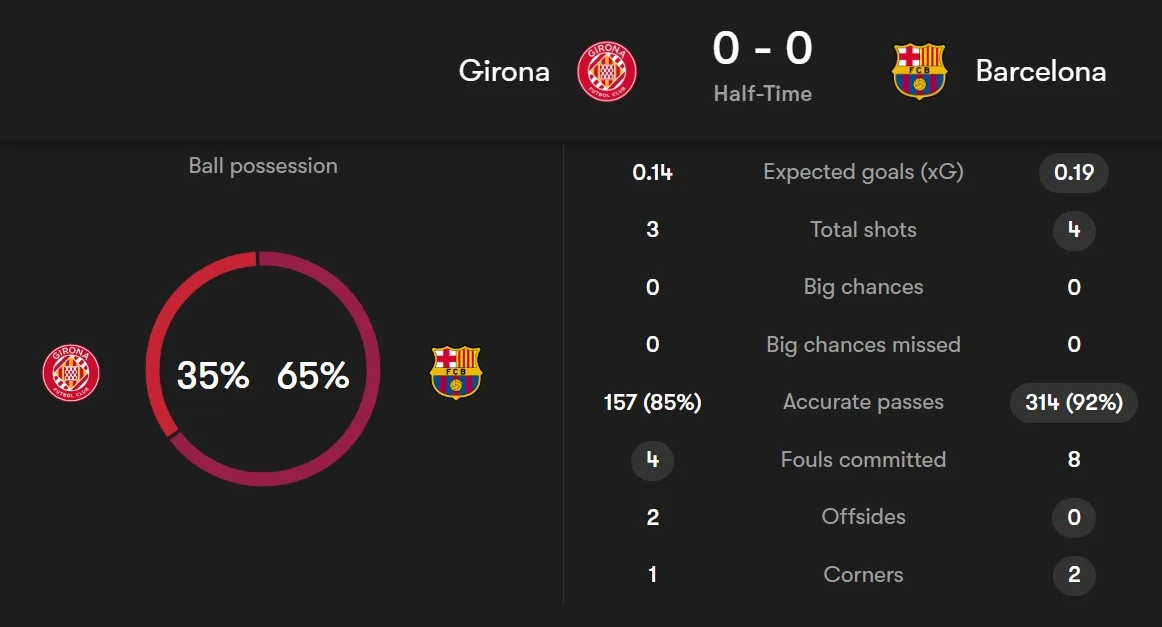Screen dimensions: 1162x627
Task: Click the 65% possession value
Action: pos(313,376)
